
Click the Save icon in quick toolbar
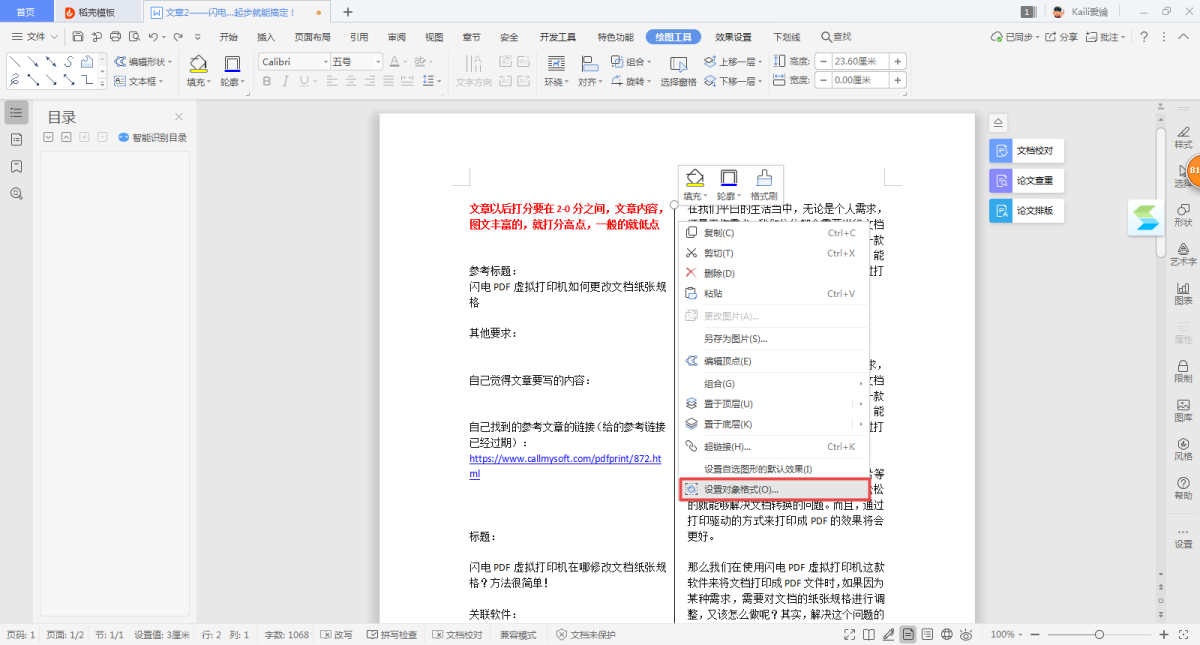coord(78,37)
